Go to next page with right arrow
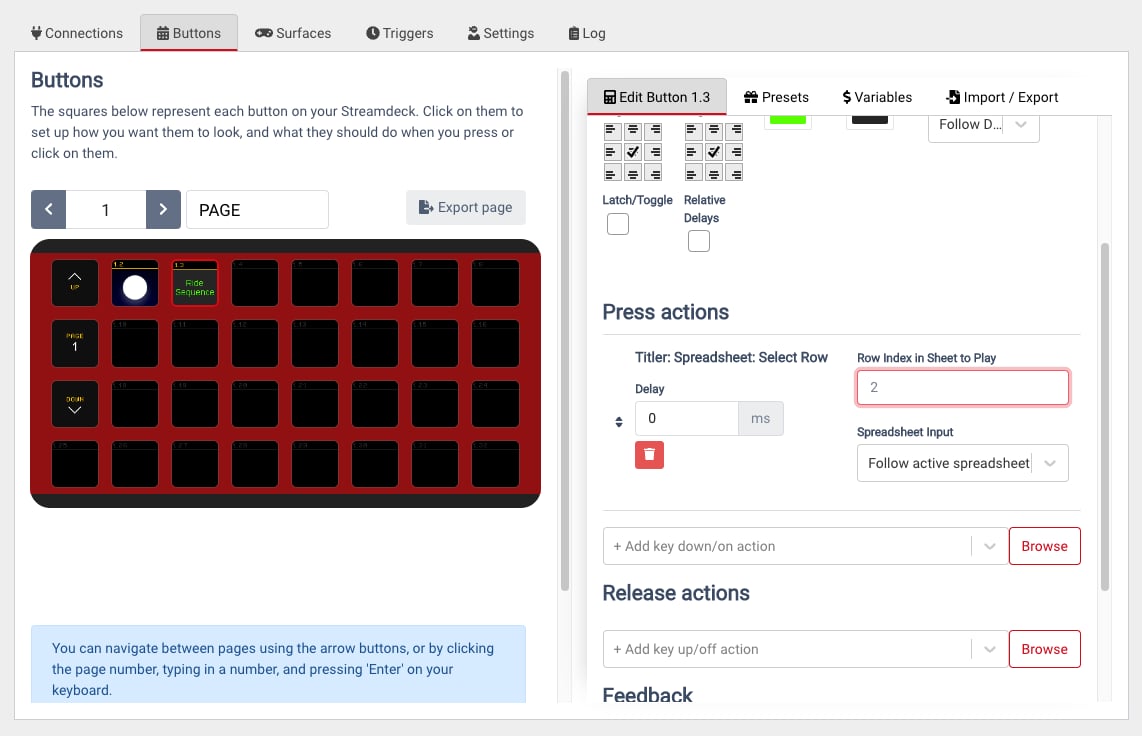This screenshot has width=1142, height=736. [x=163, y=210]
